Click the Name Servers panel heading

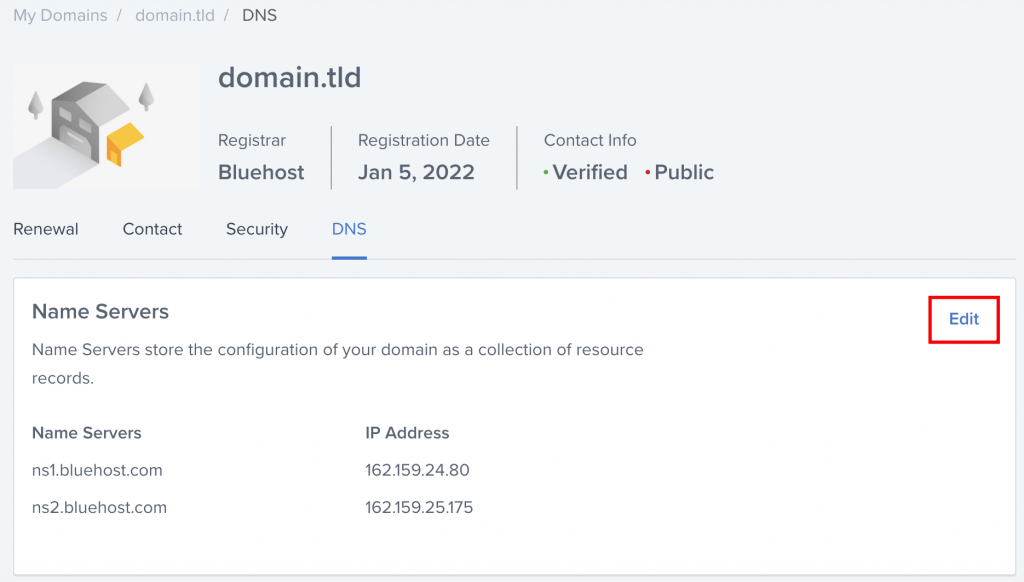tap(100, 311)
